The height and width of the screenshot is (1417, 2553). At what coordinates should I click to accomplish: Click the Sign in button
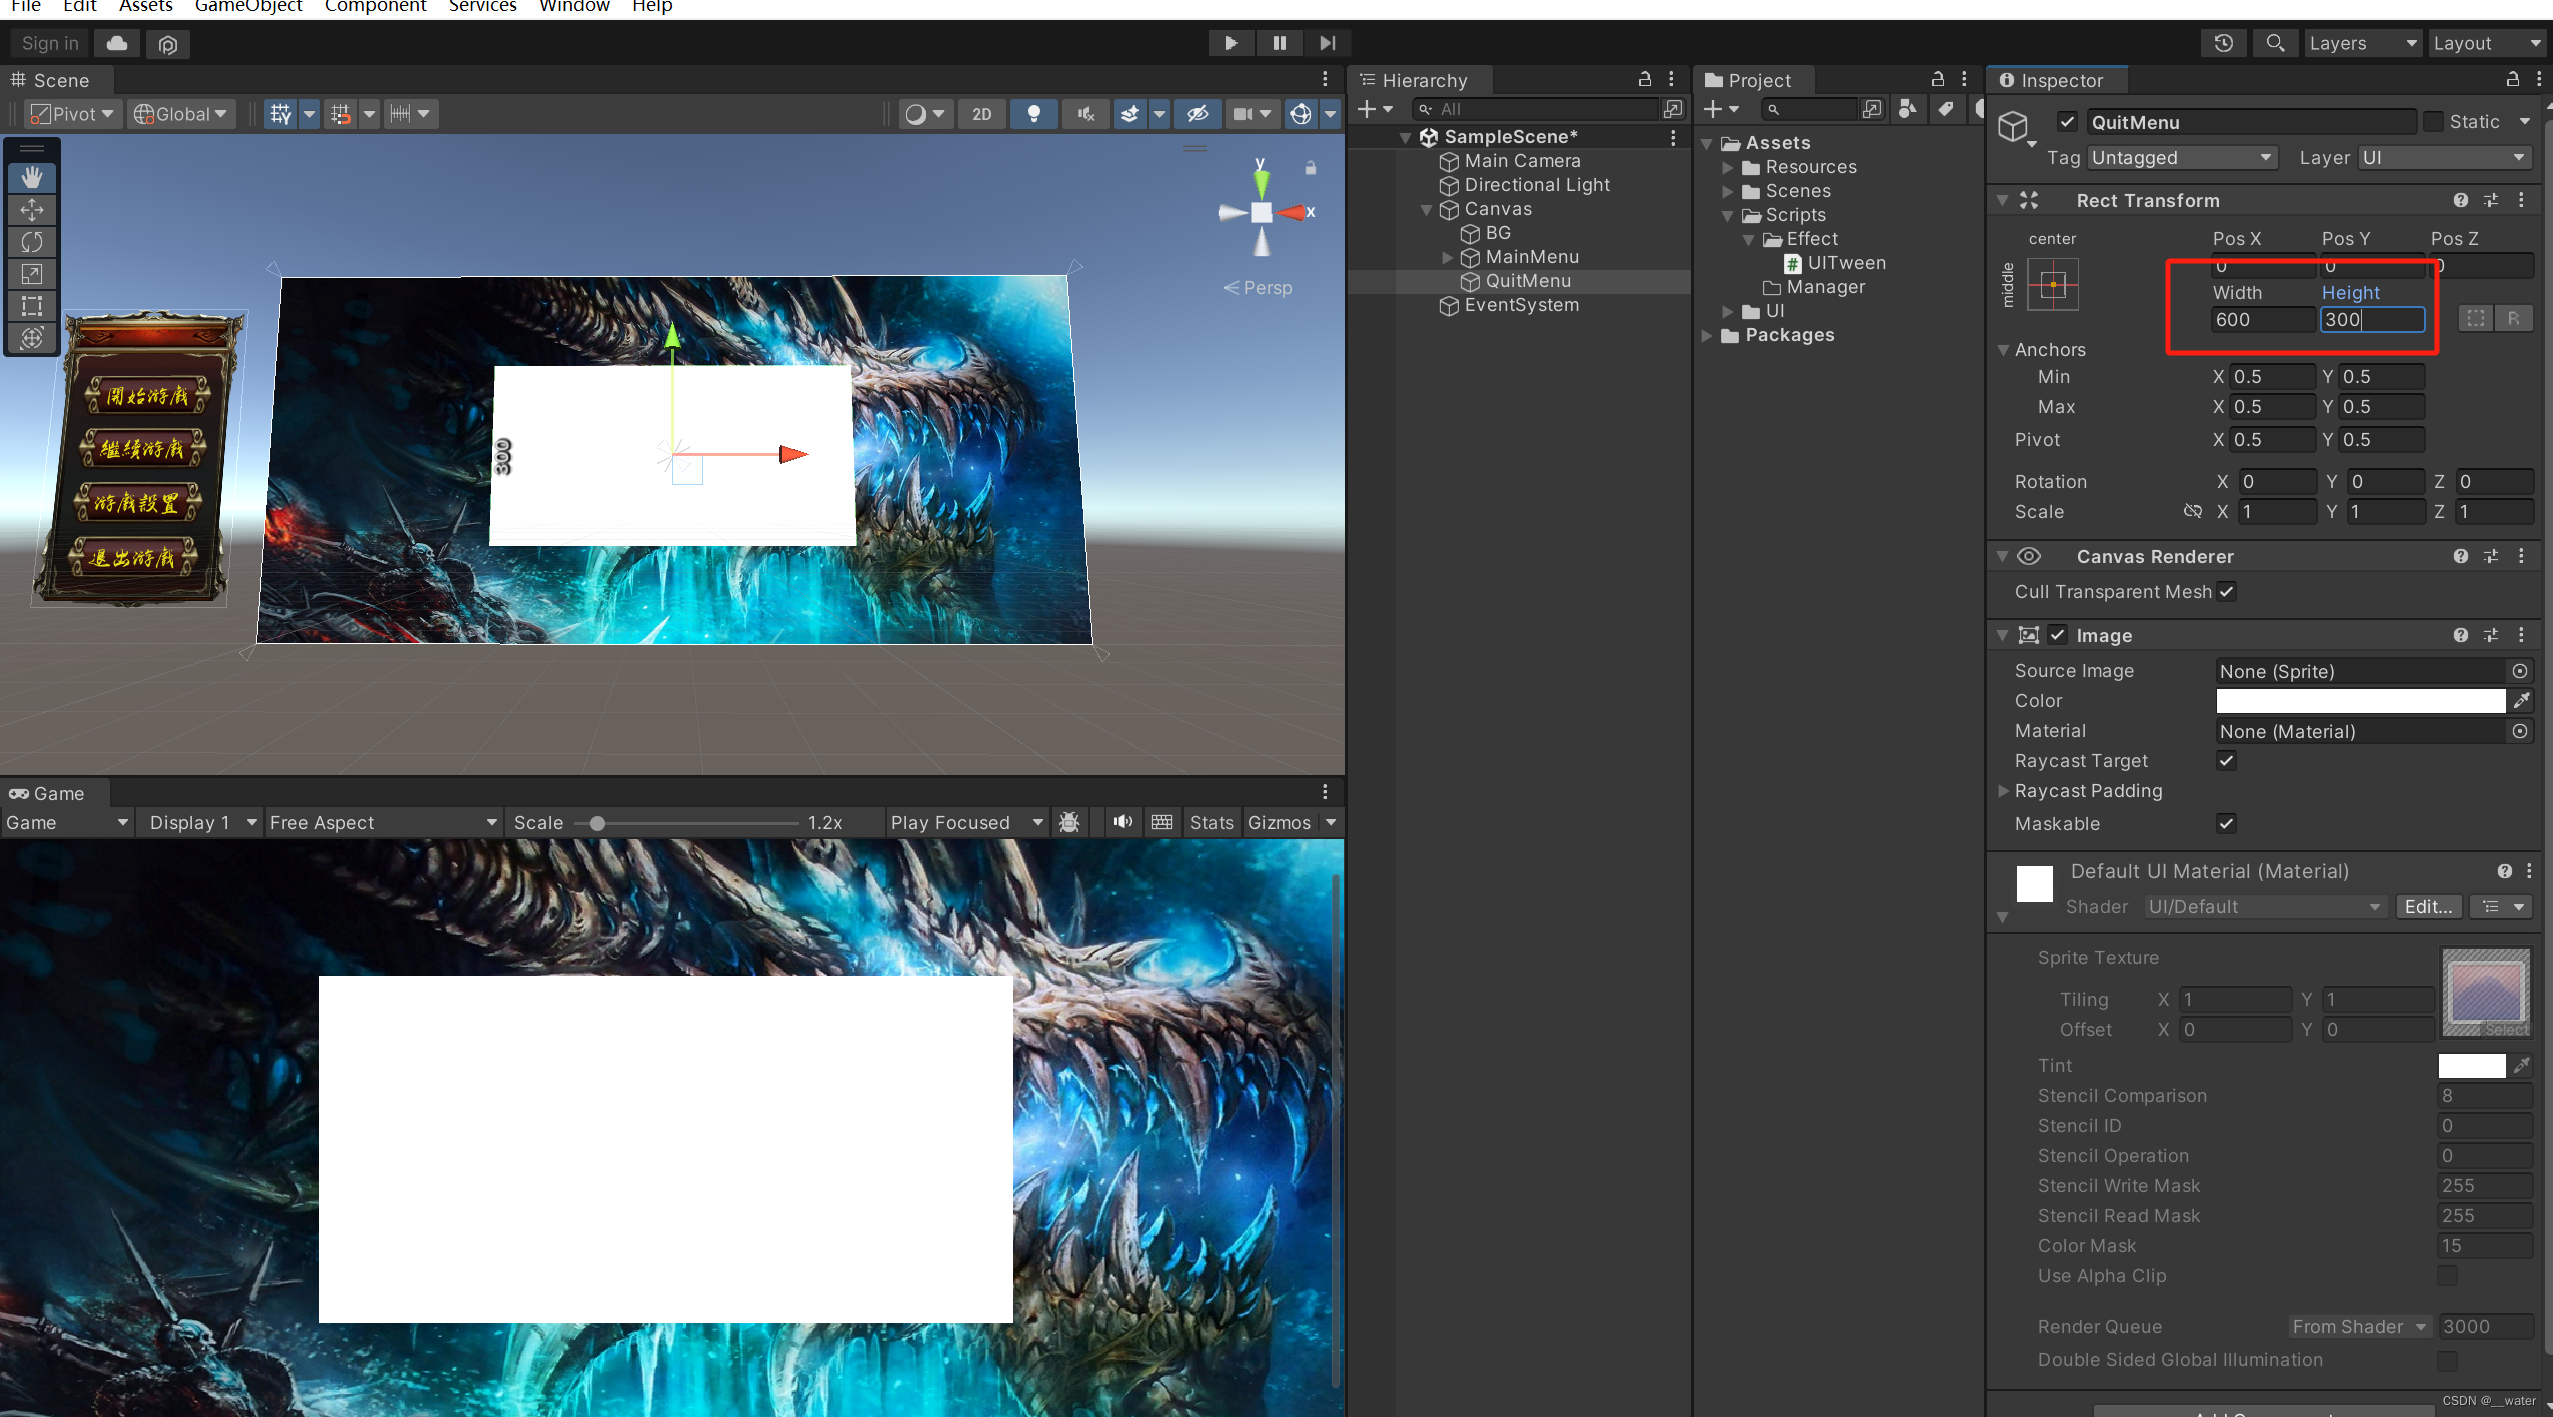(50, 43)
